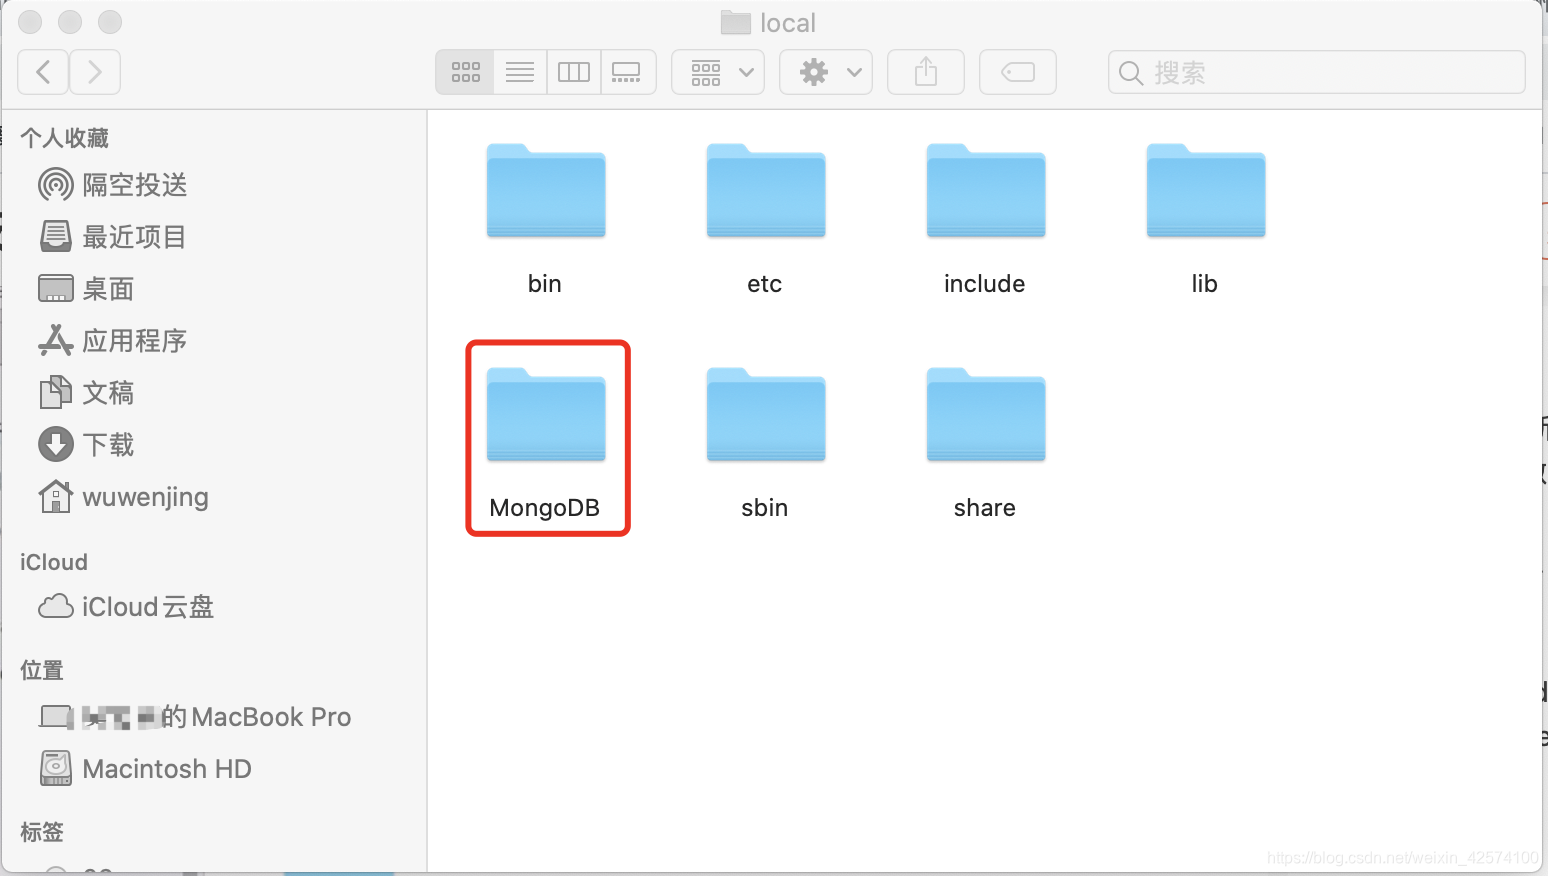
Task: Open the gear action menu
Action: tap(826, 72)
